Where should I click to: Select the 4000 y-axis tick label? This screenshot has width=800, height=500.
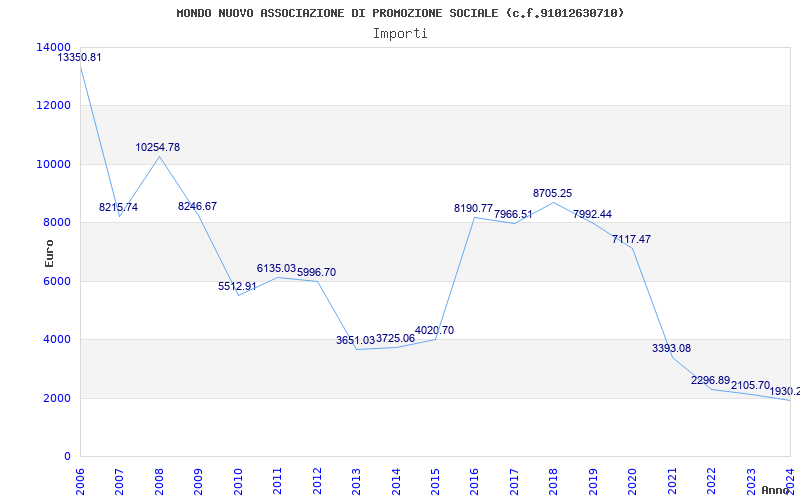coord(56,339)
